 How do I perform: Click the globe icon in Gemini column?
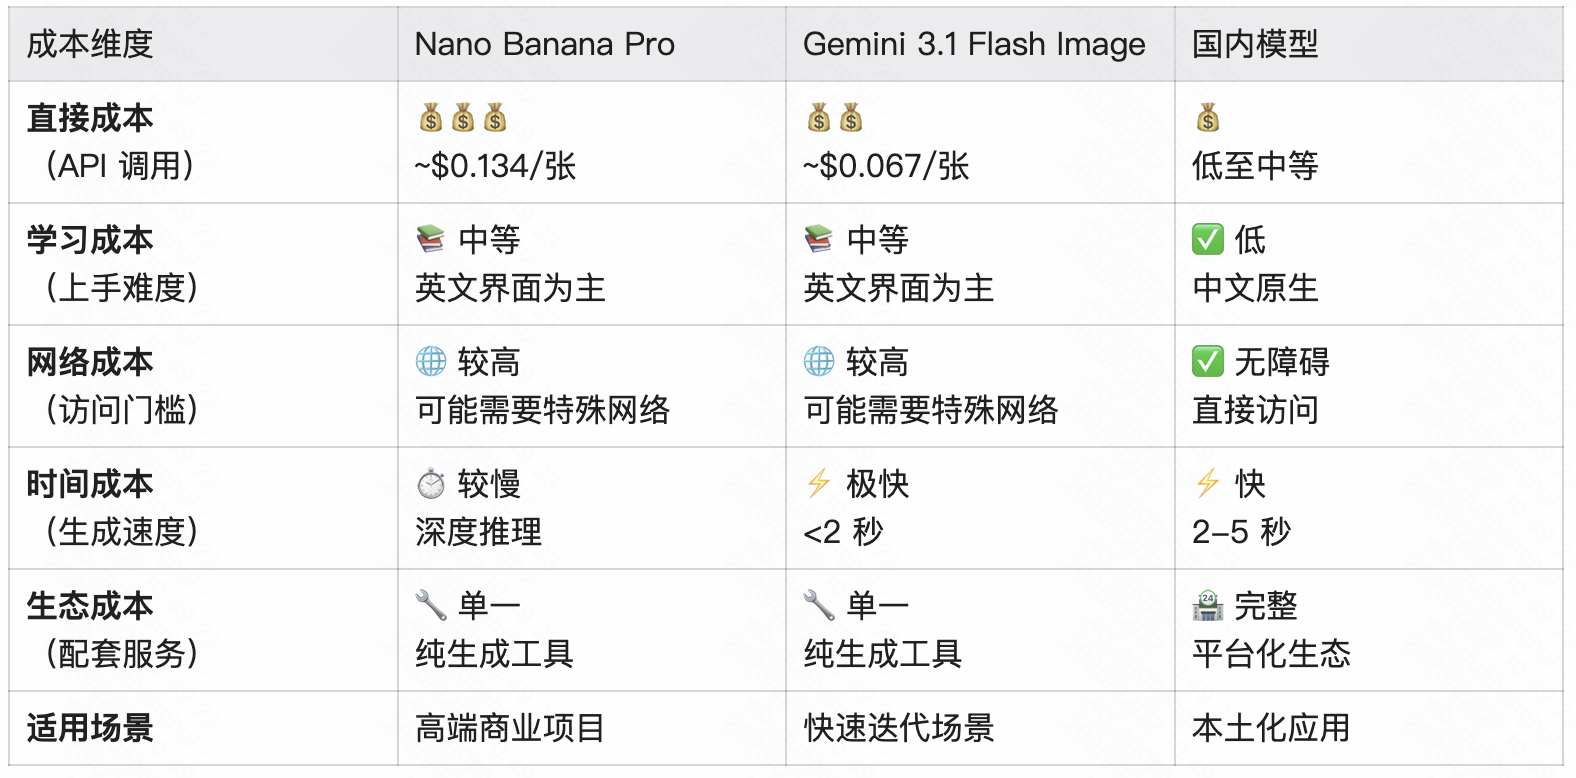point(819,362)
